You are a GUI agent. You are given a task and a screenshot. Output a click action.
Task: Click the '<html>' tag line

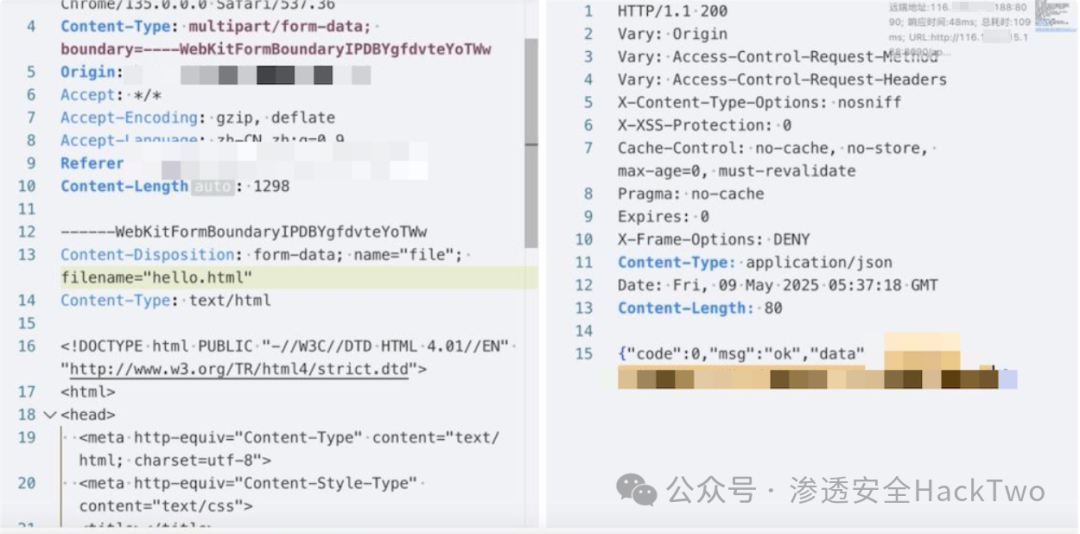(88, 391)
